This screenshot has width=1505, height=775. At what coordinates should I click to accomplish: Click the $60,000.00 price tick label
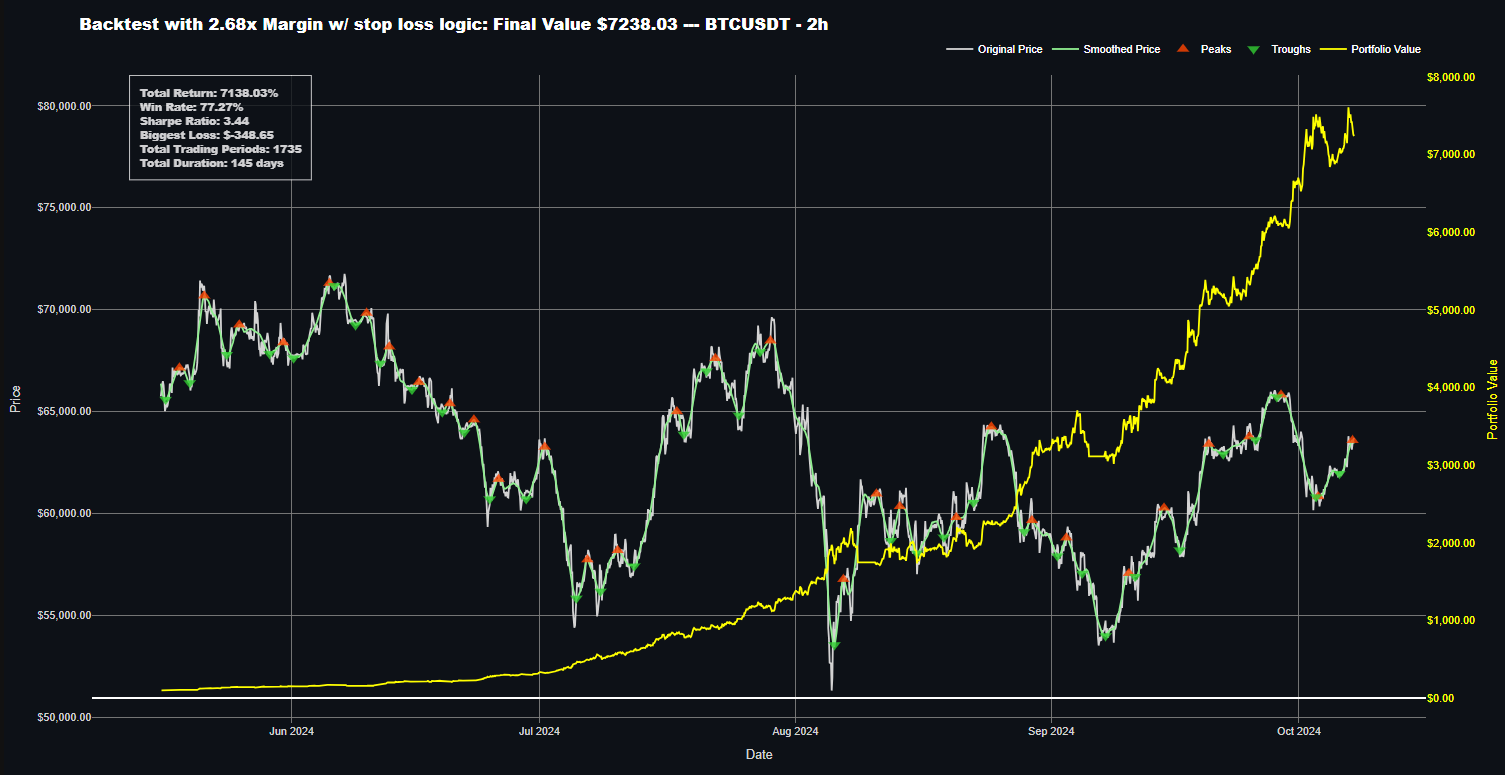(63, 514)
